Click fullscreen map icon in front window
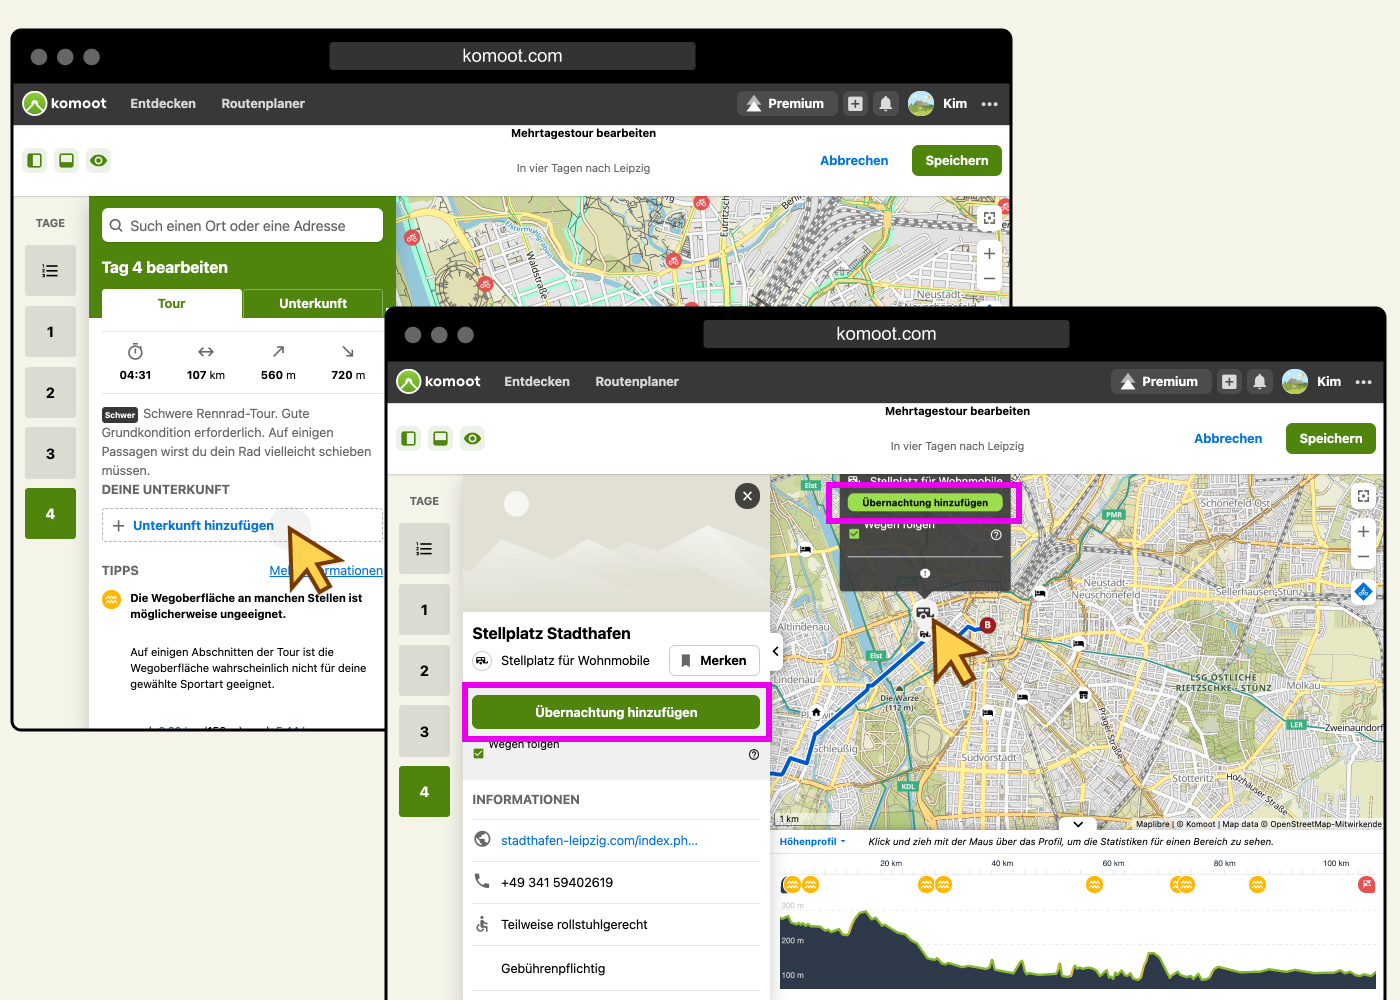 coord(1363,496)
